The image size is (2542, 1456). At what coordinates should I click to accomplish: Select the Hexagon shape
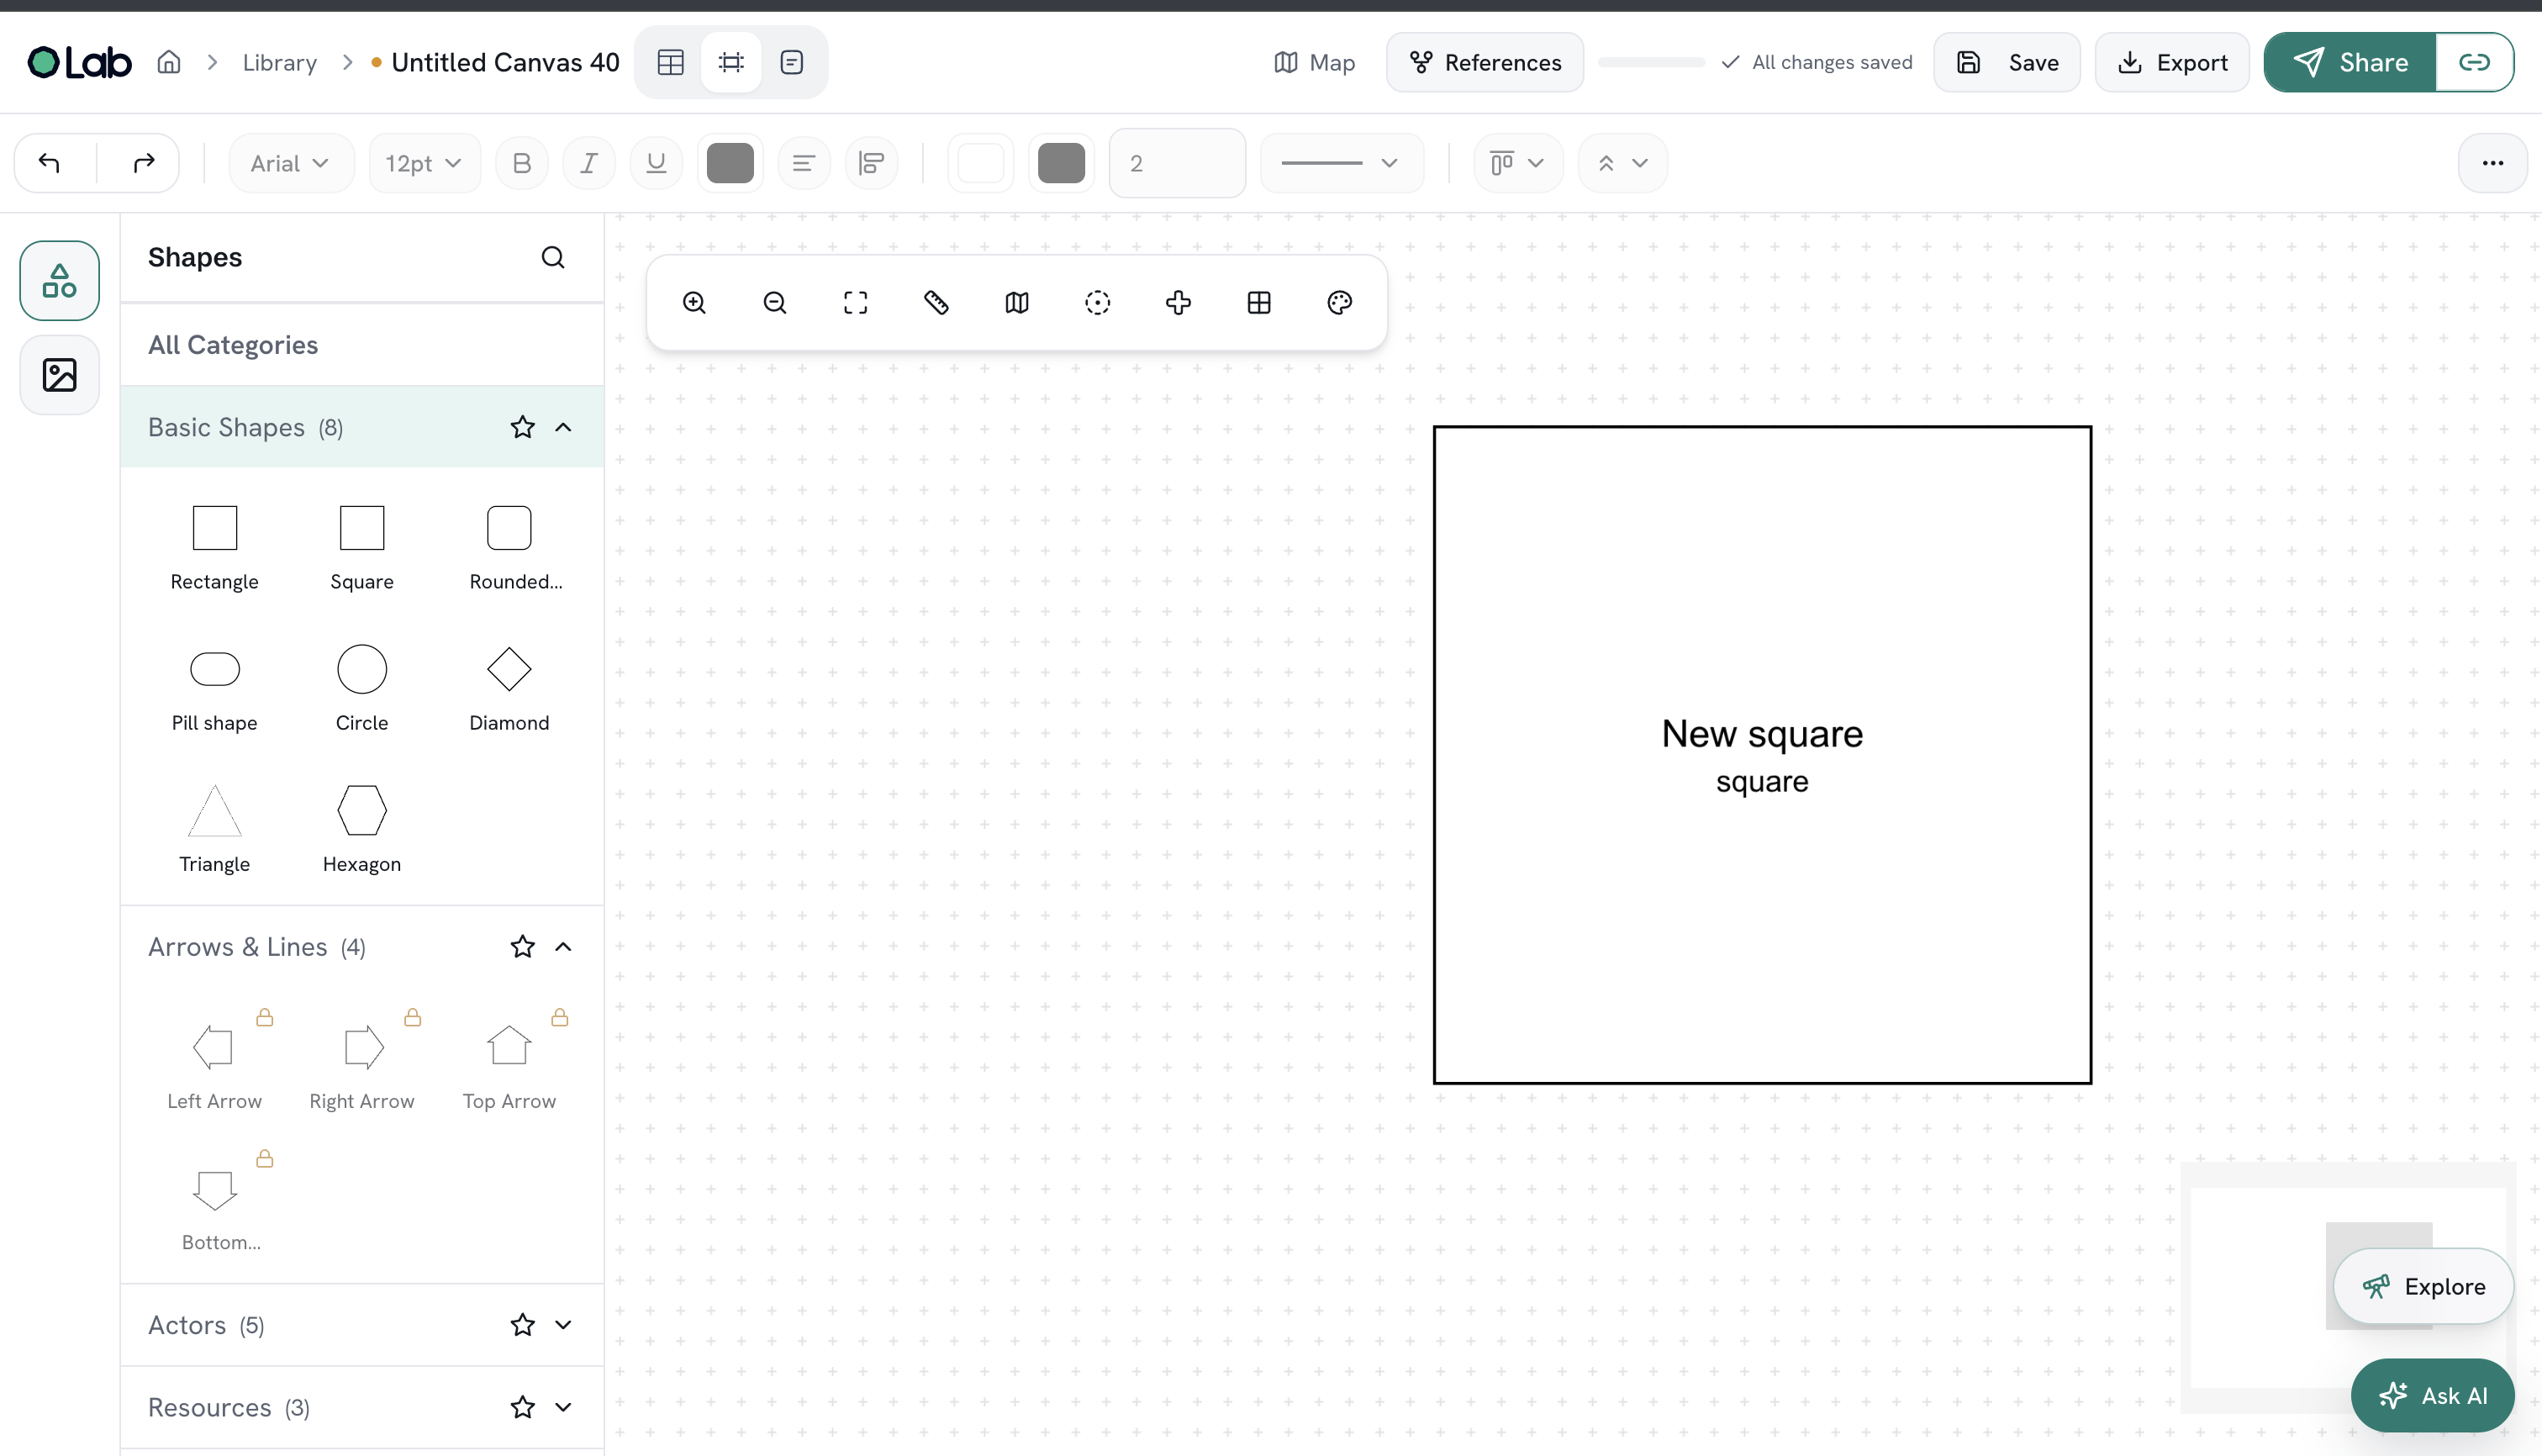362,830
